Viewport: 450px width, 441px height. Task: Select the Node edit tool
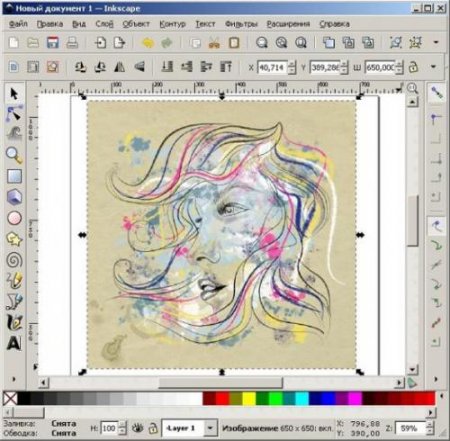coord(14,114)
